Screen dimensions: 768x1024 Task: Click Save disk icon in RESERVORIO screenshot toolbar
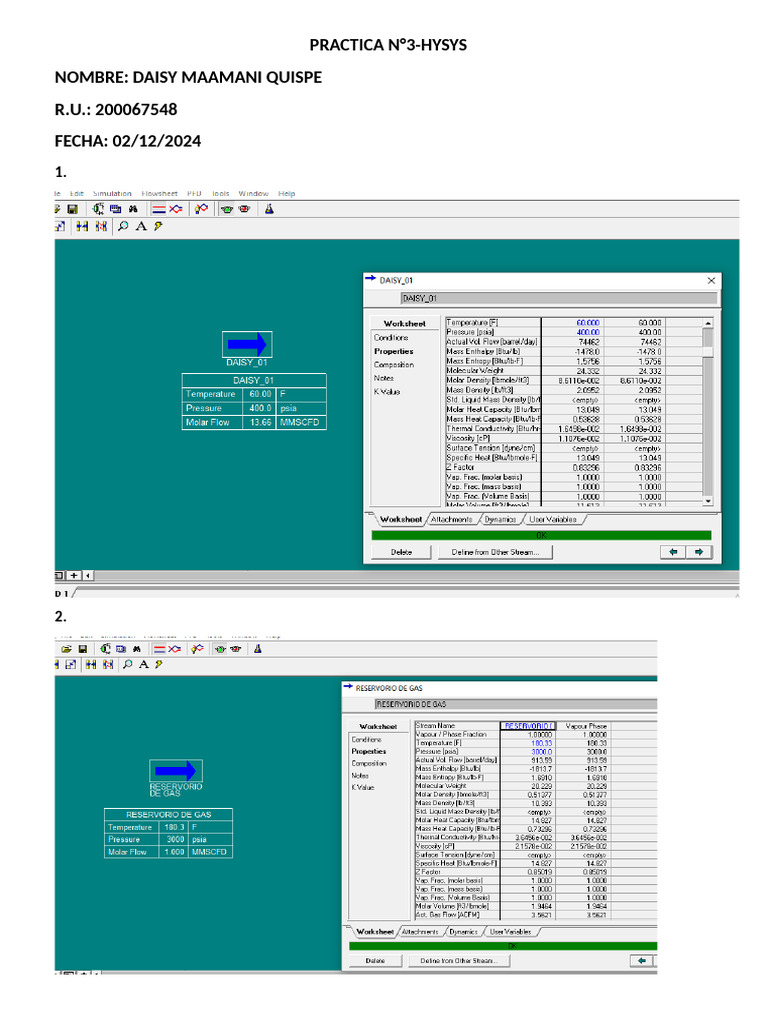pyautogui.click(x=83, y=648)
